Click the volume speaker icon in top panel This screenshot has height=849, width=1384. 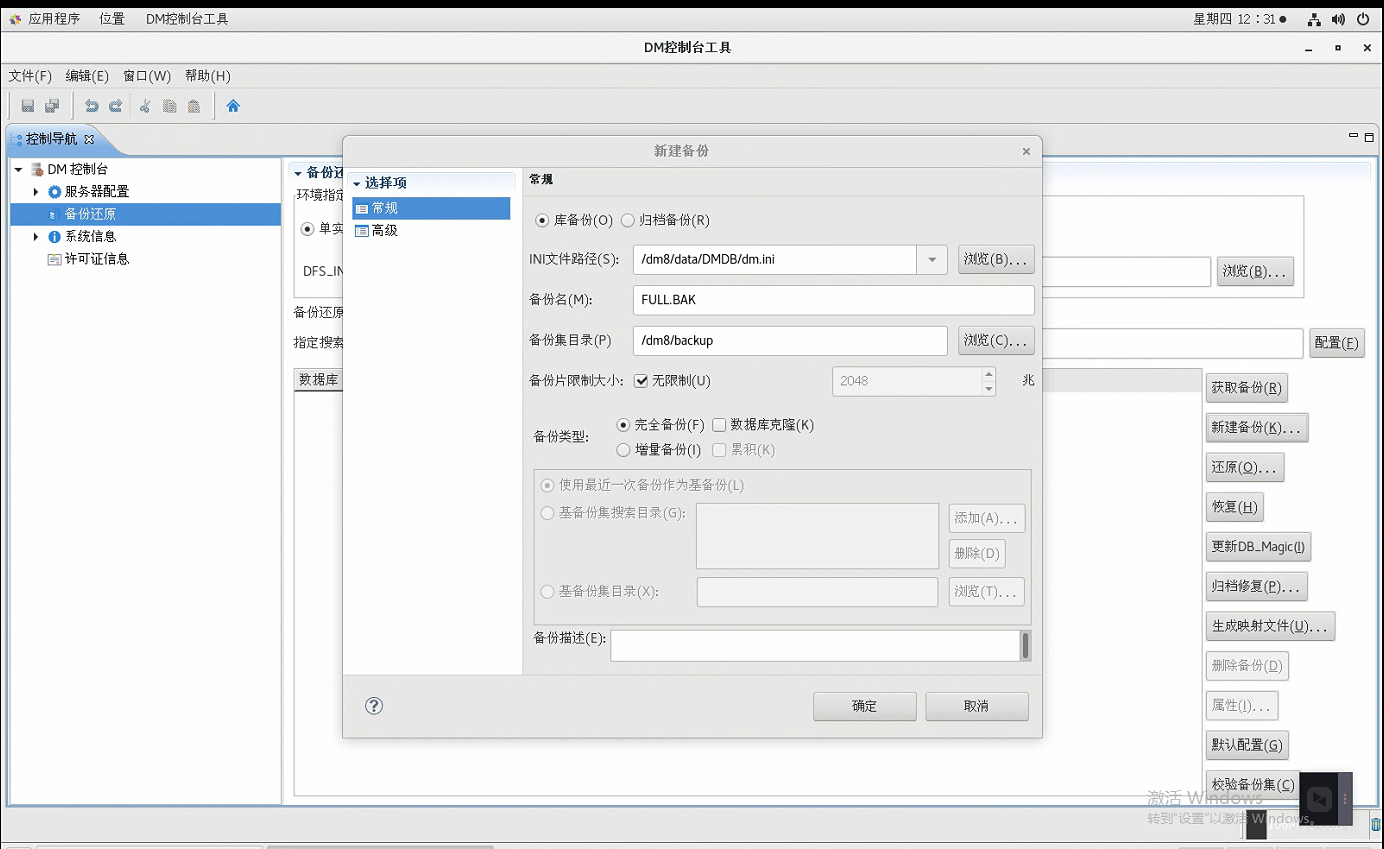click(1338, 19)
